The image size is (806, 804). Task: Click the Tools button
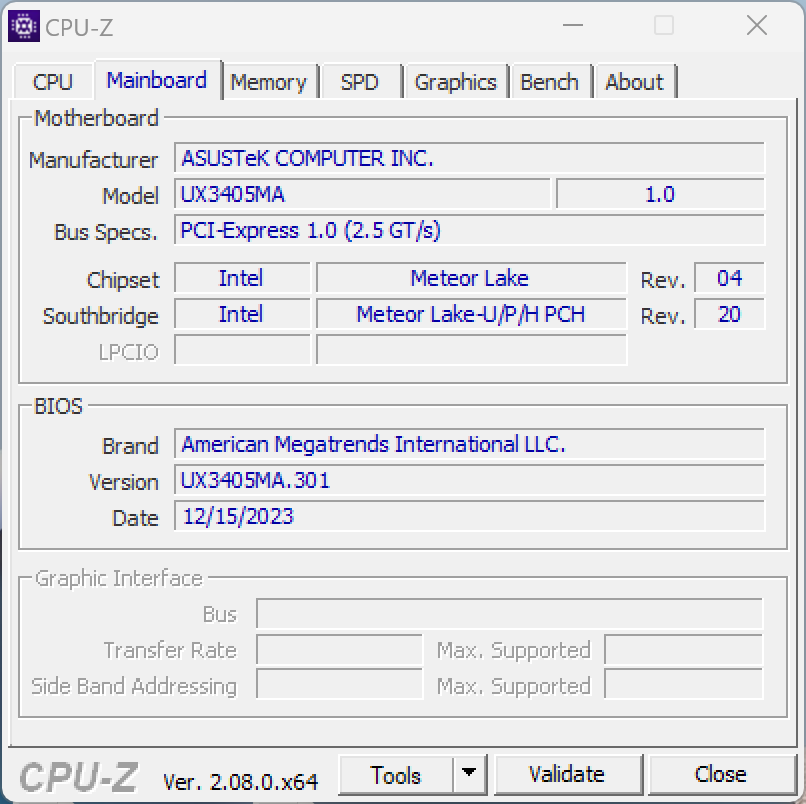coord(396,775)
